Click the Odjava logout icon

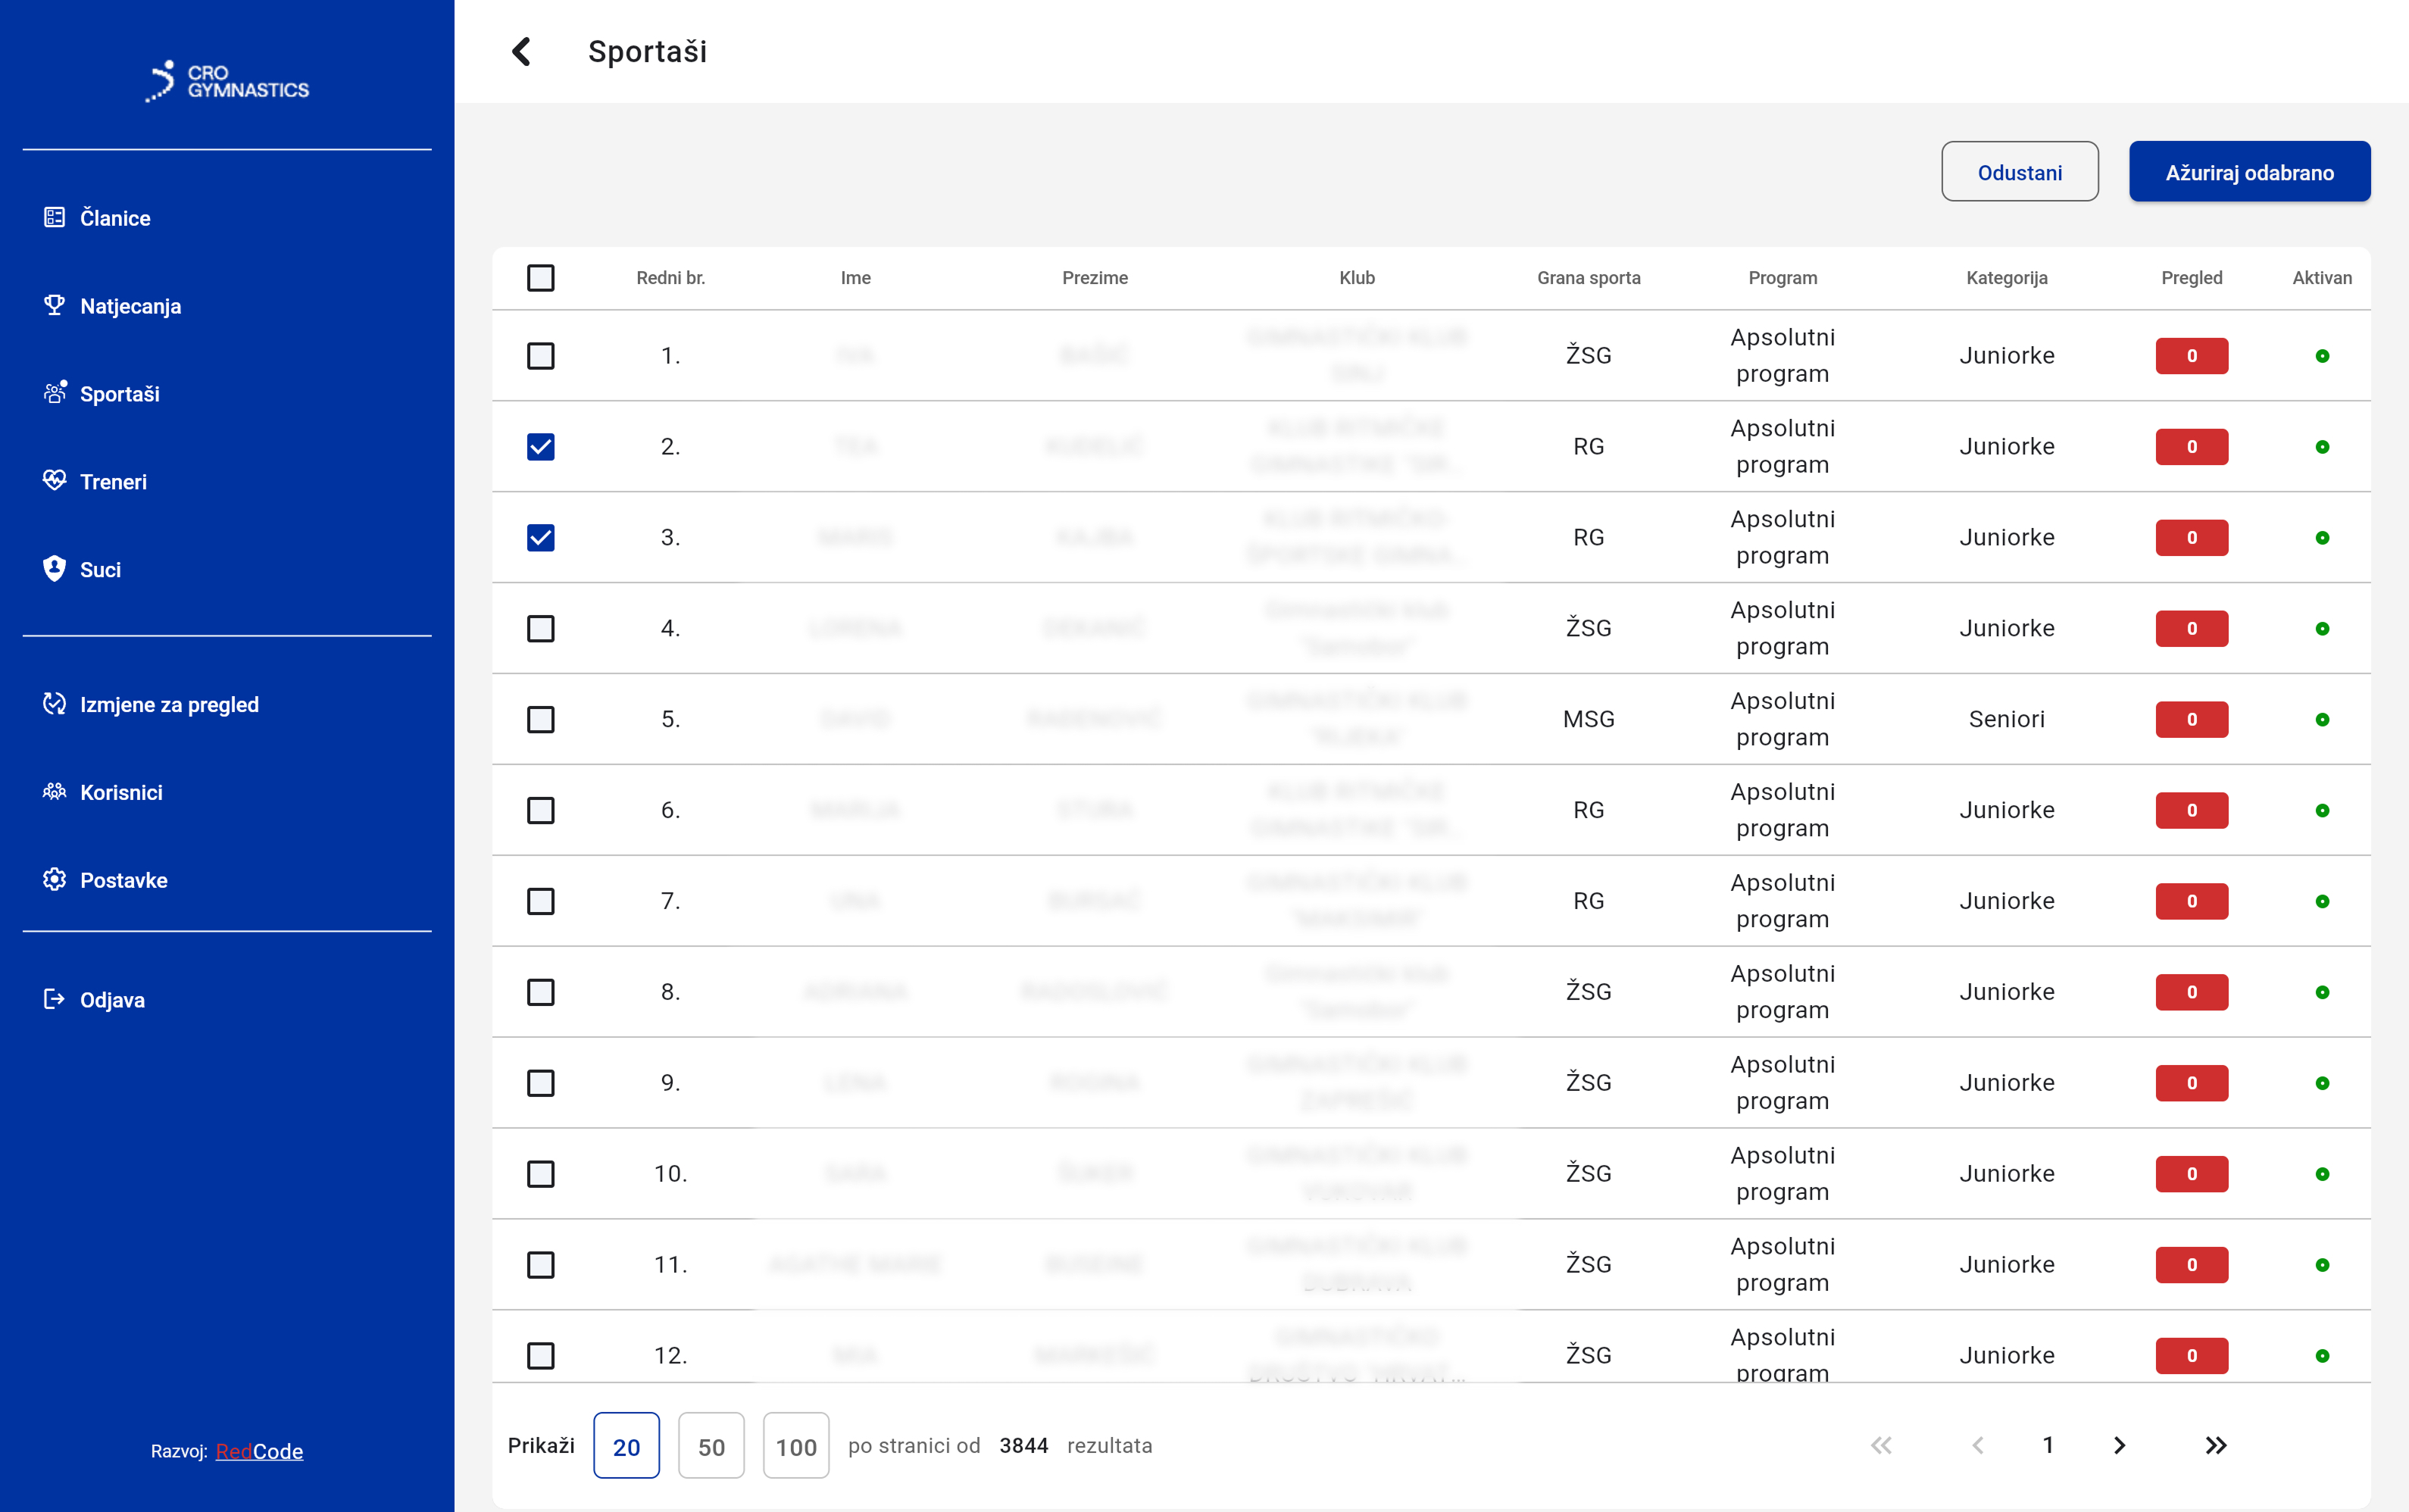click(x=54, y=999)
